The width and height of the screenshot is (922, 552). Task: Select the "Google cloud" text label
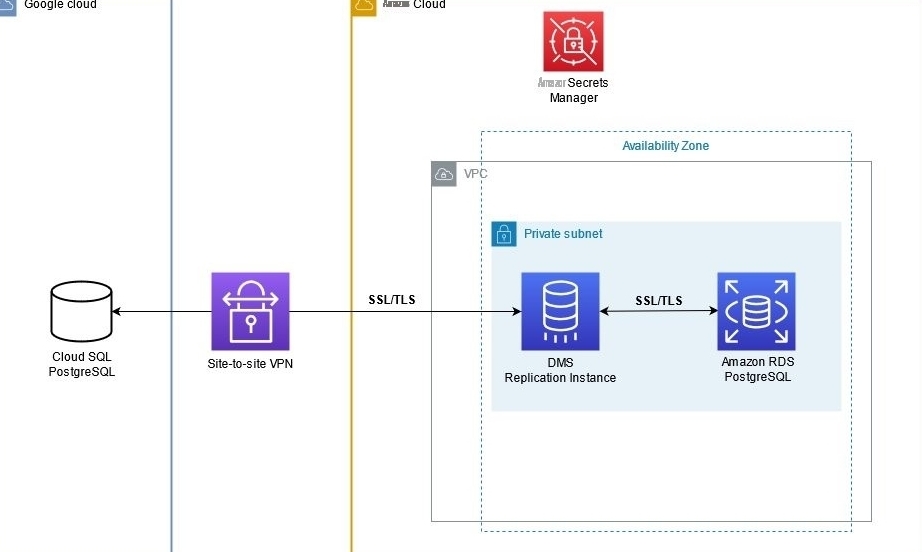click(60, 5)
